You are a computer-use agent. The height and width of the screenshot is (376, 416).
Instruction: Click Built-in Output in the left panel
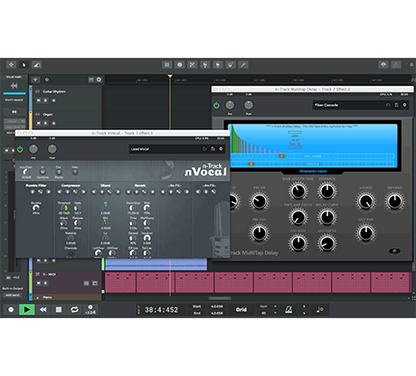coord(13,288)
